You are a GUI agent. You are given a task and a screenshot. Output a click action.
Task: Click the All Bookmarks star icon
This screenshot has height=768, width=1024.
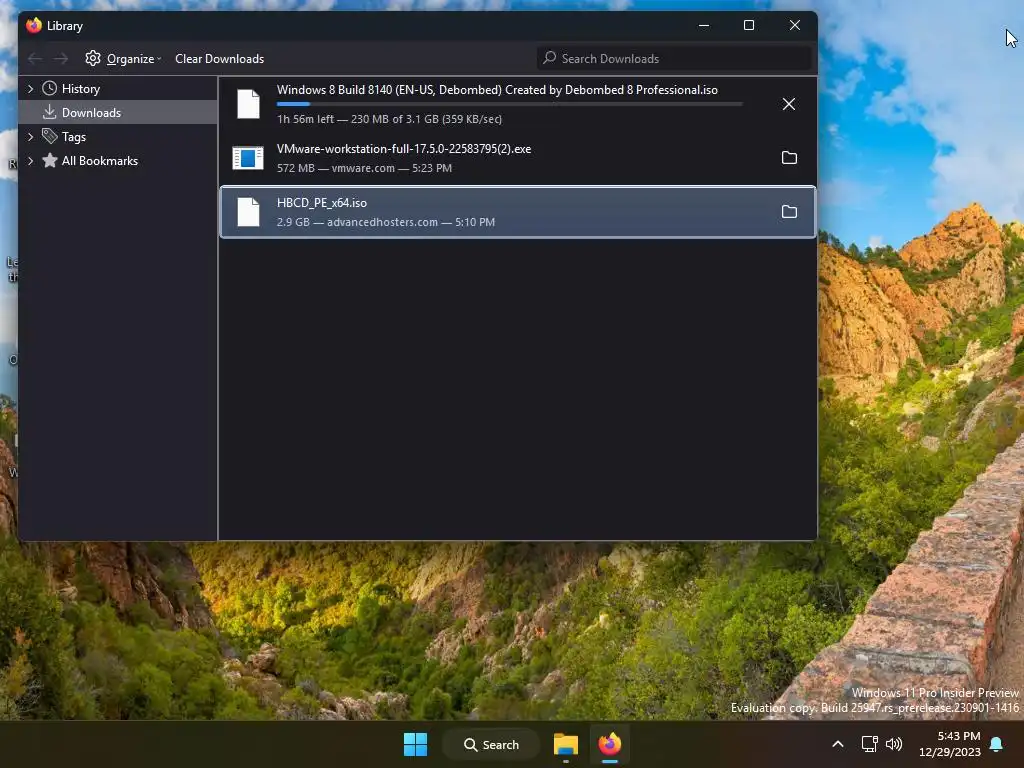pos(50,160)
